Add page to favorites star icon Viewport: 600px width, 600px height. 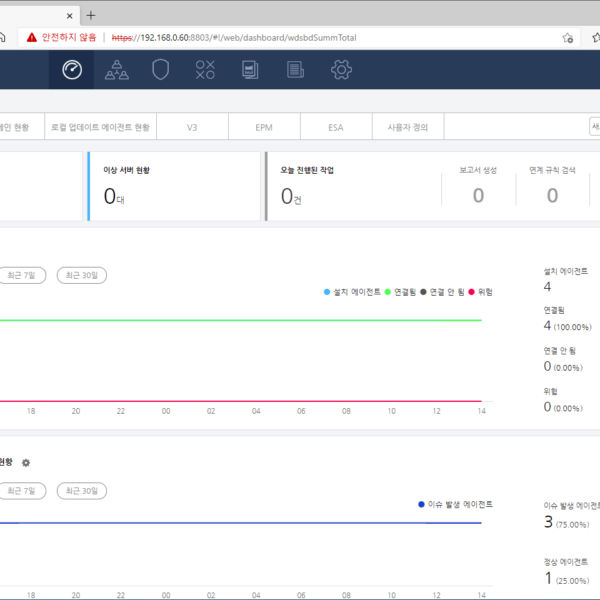pyautogui.click(x=567, y=38)
